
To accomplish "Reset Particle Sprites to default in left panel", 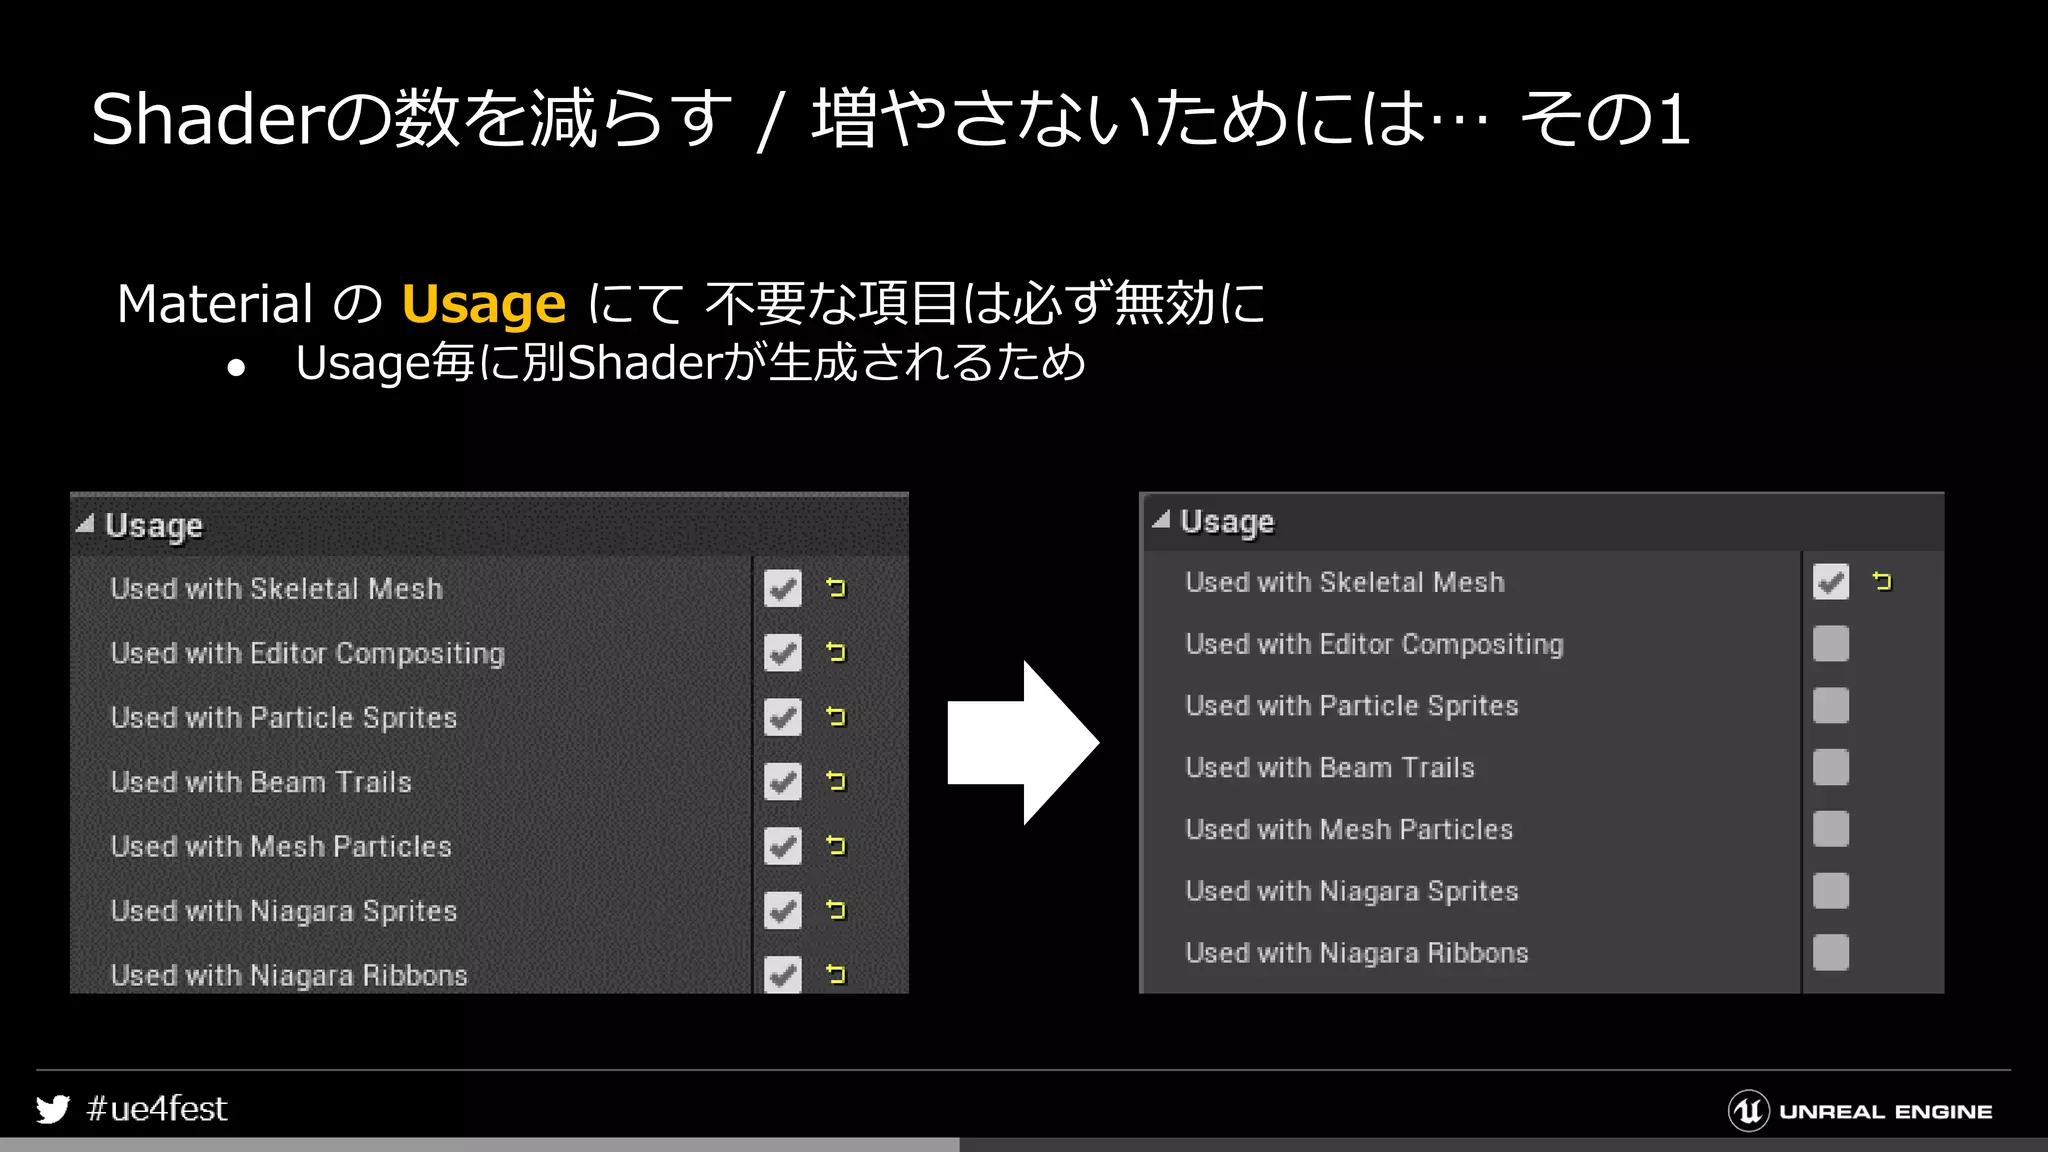I will click(837, 717).
